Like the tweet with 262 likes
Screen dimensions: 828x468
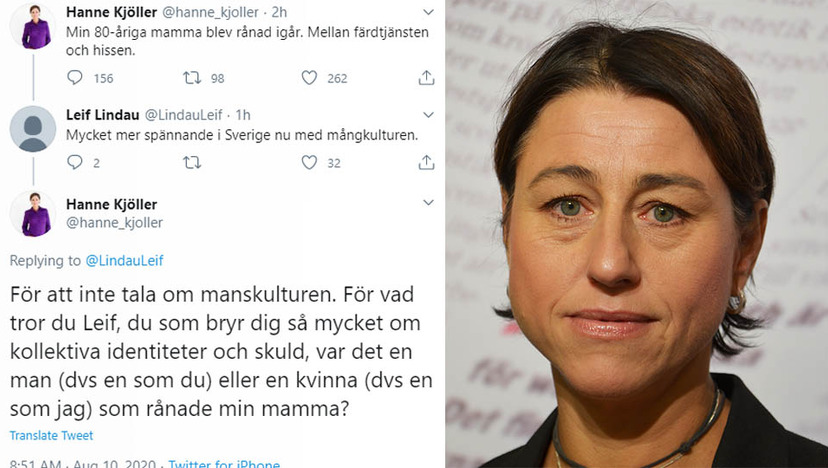tap(309, 78)
